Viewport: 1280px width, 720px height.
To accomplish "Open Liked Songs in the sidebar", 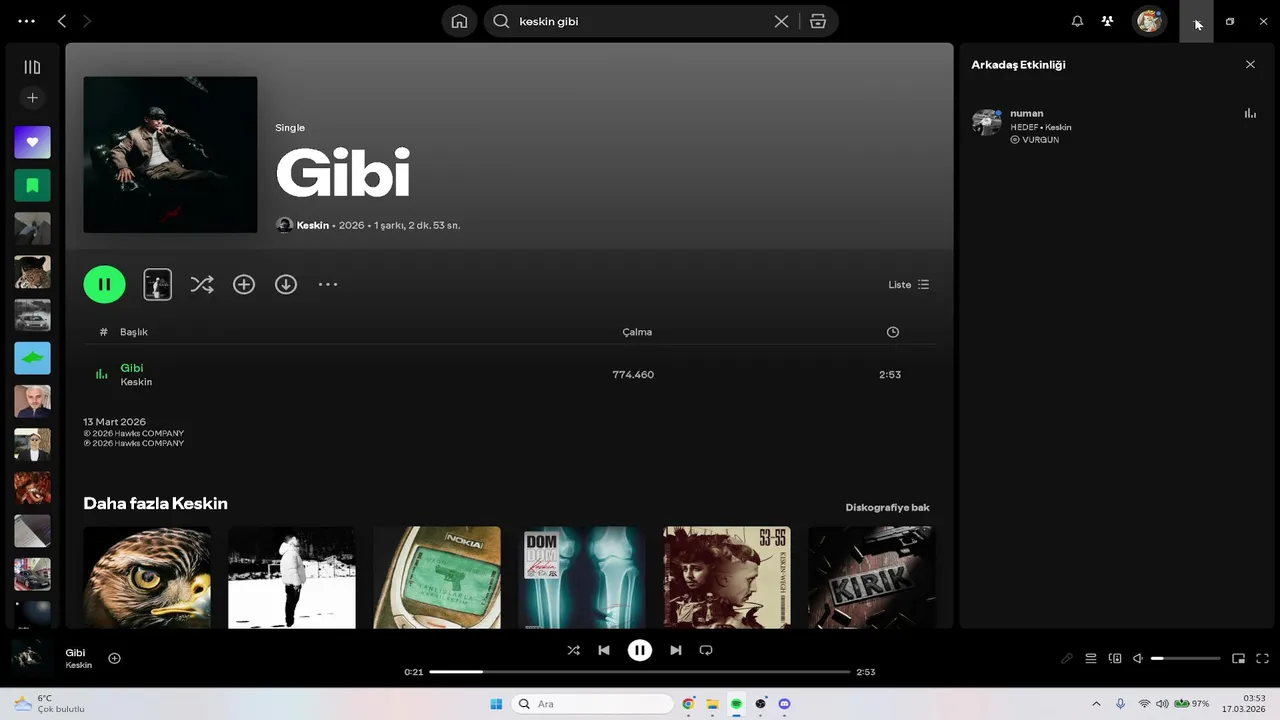I will [x=32, y=142].
